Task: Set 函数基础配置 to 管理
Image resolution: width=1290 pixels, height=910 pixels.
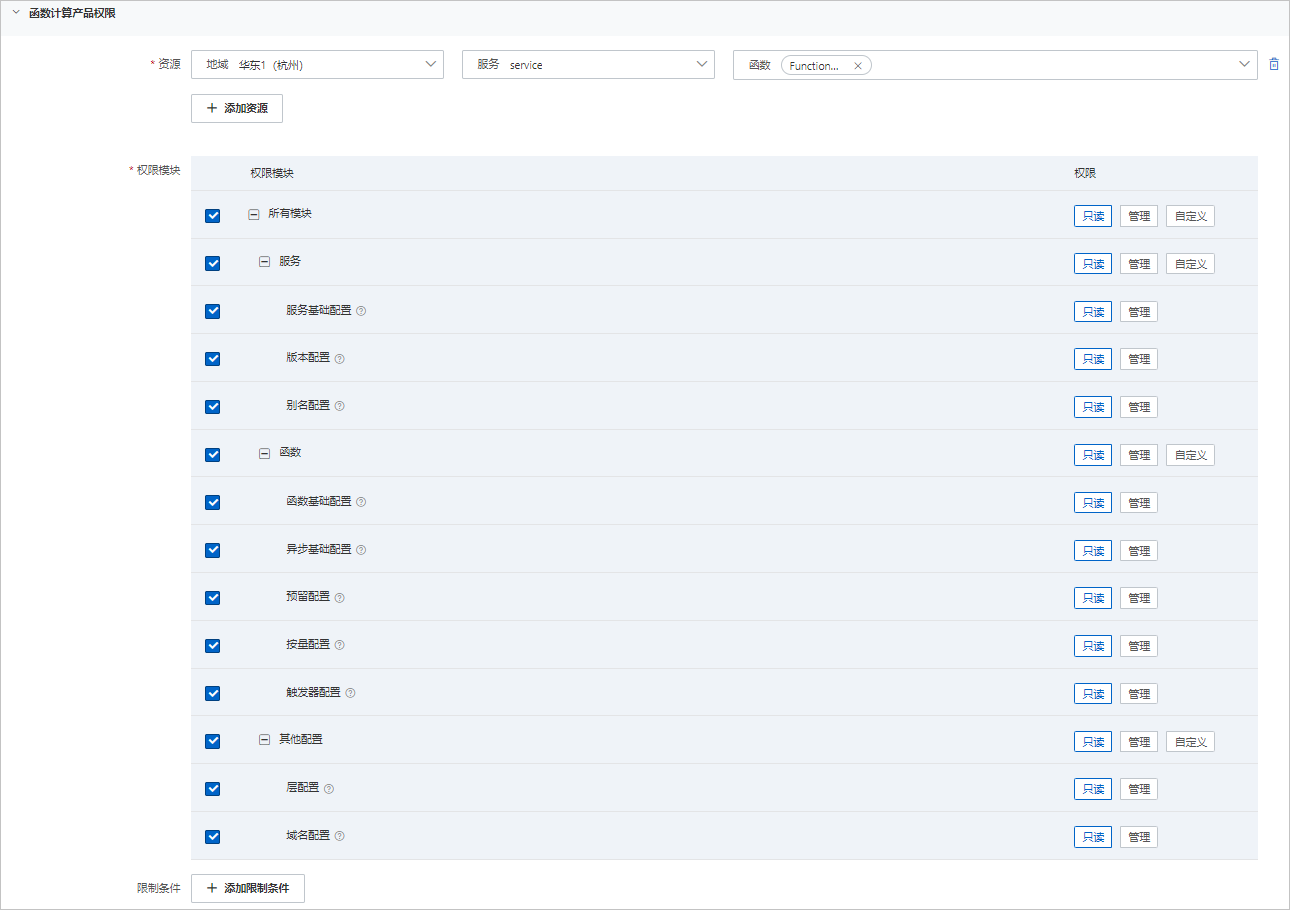Action: (1139, 503)
